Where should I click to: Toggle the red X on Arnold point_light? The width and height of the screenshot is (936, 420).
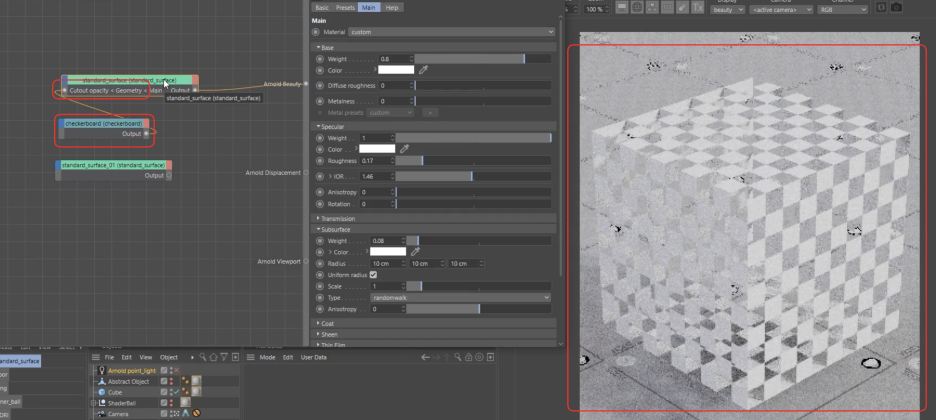point(176,370)
